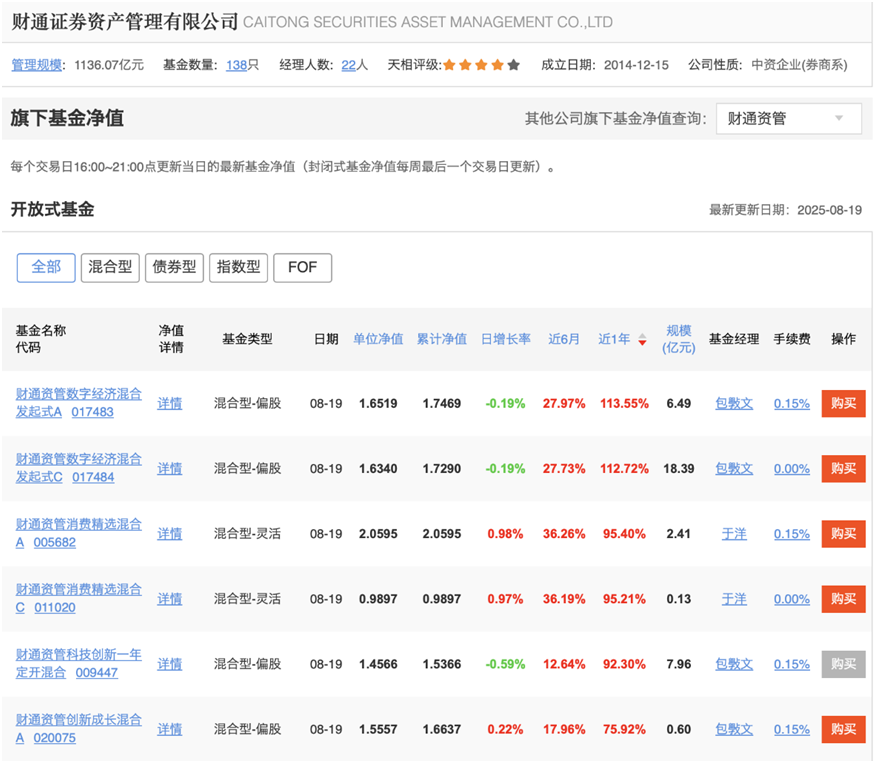The width and height of the screenshot is (881, 763).
Task: Sort table by 规模(亿元) column
Action: click(679, 339)
